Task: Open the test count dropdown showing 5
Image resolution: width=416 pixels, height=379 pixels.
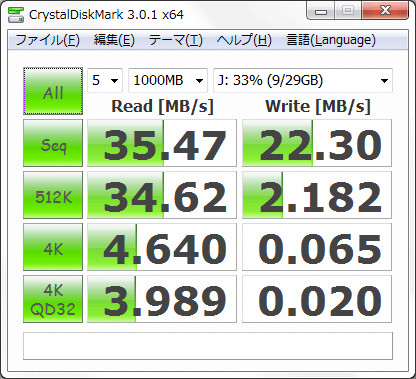Action: [x=105, y=80]
